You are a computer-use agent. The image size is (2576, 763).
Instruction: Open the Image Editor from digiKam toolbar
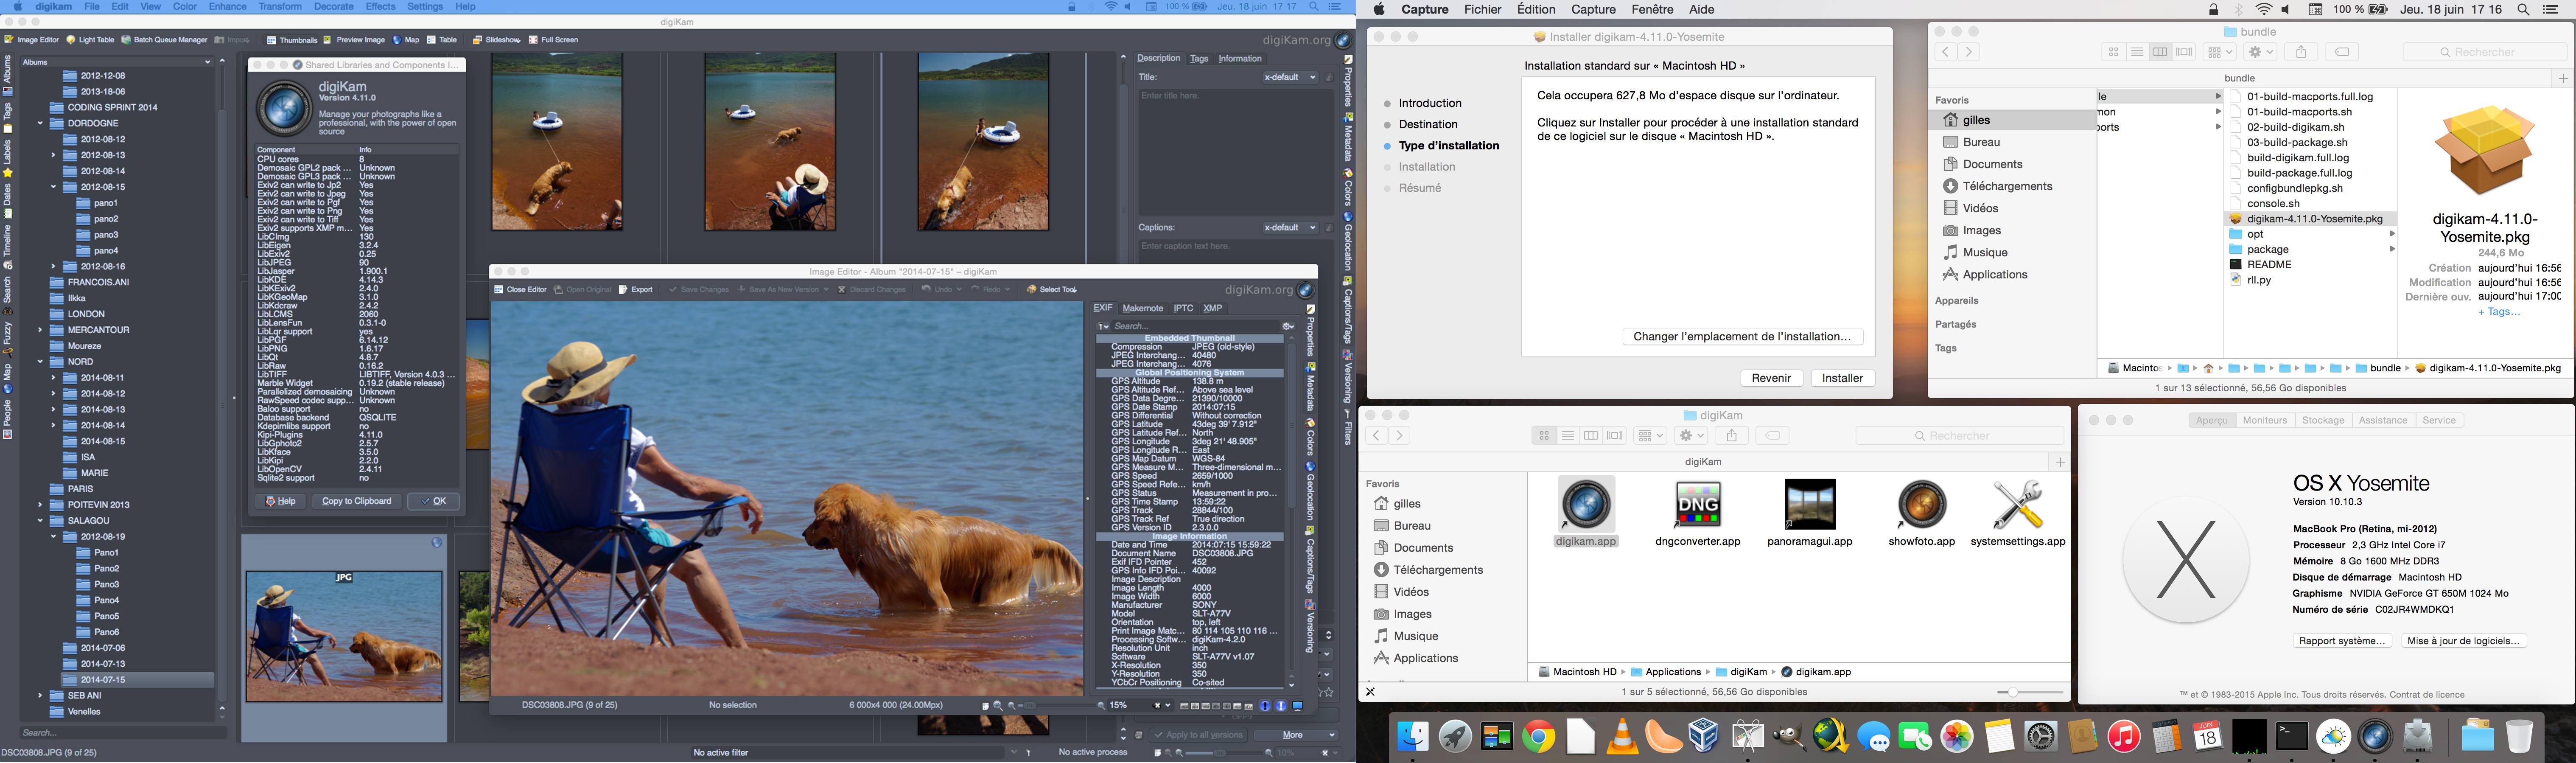pyautogui.click(x=32, y=40)
